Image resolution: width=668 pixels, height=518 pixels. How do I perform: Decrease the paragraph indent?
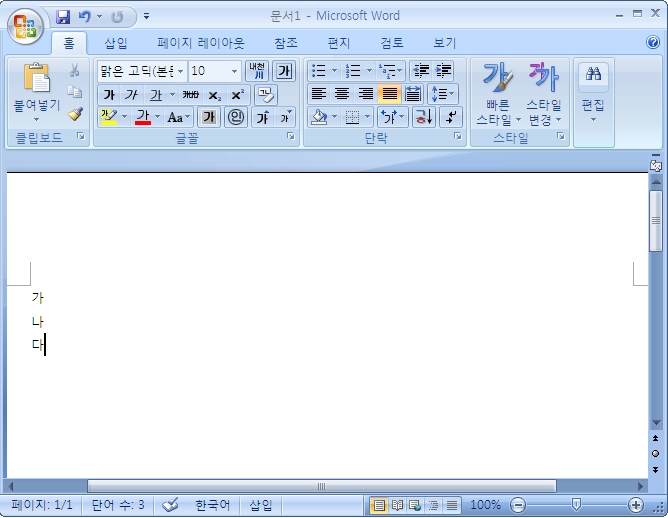pyautogui.click(x=421, y=71)
